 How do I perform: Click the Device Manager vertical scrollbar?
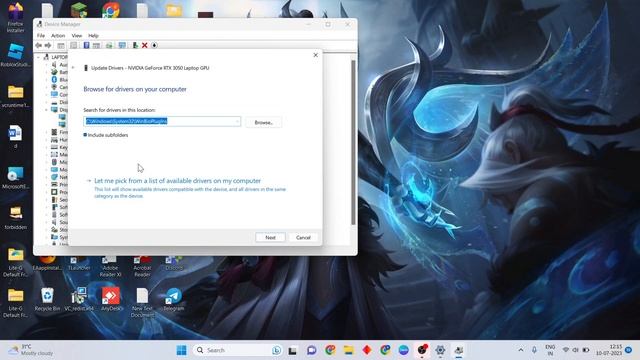[353, 142]
